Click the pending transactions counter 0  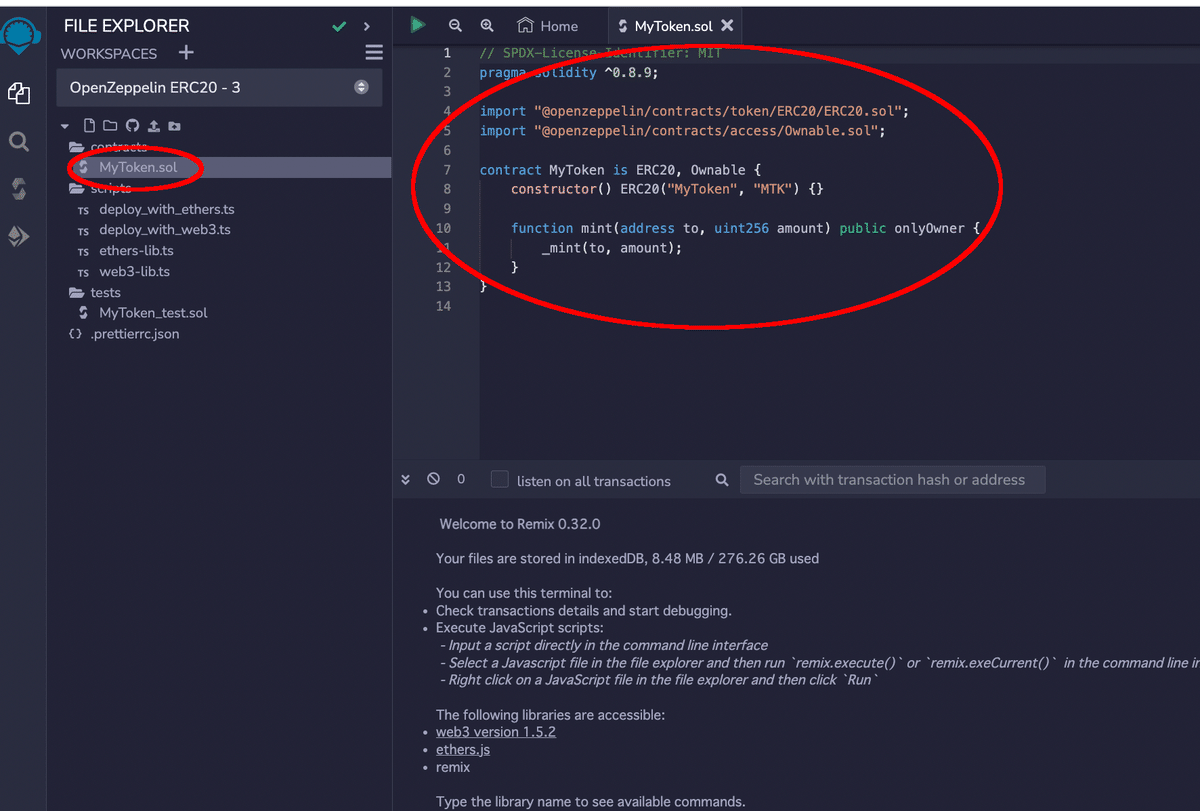click(x=461, y=479)
